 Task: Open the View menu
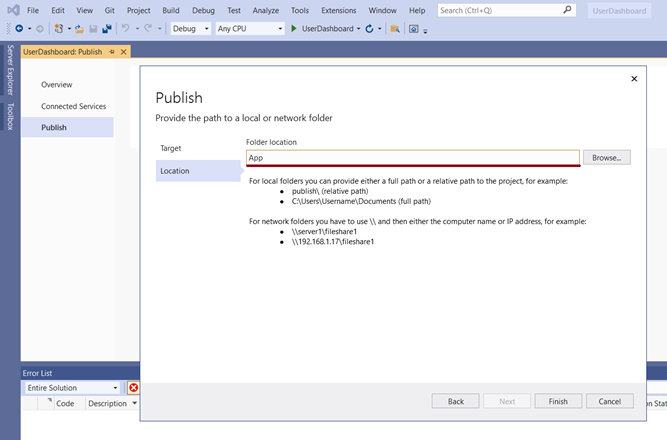(x=85, y=10)
